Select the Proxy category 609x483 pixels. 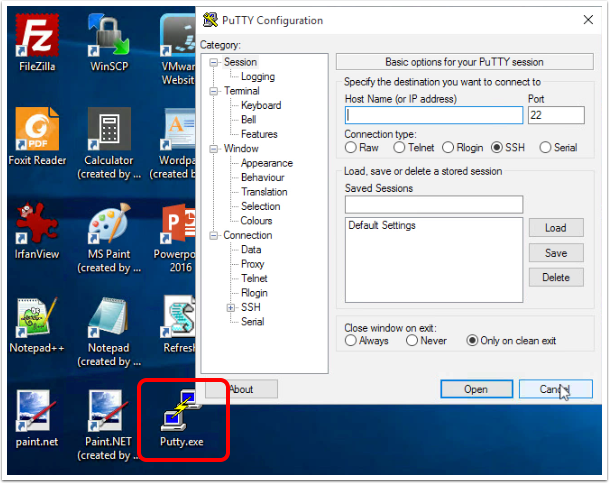tap(252, 264)
